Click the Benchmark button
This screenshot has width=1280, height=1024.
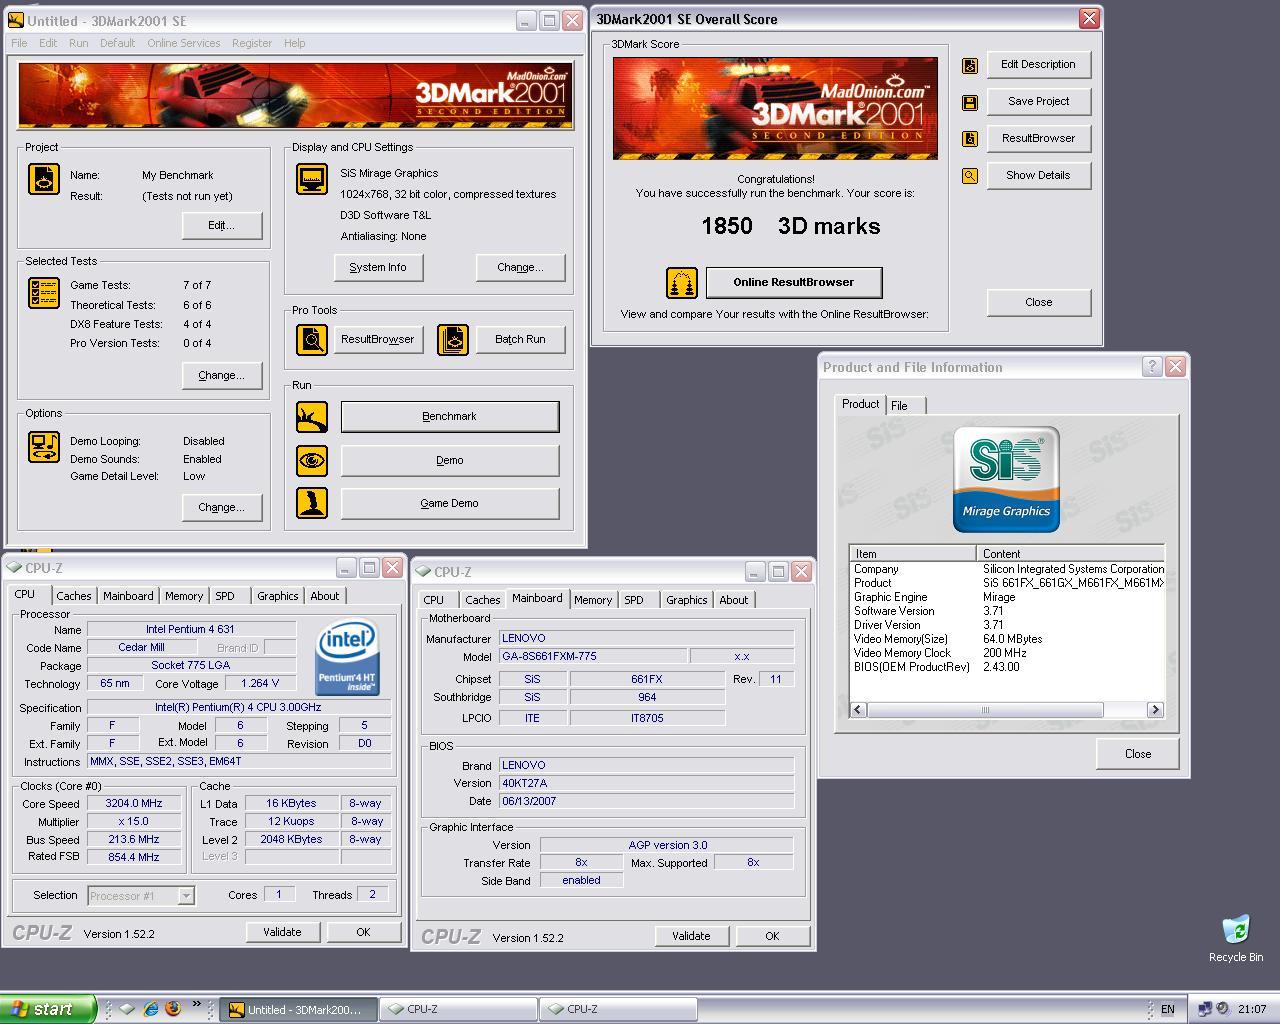click(450, 417)
